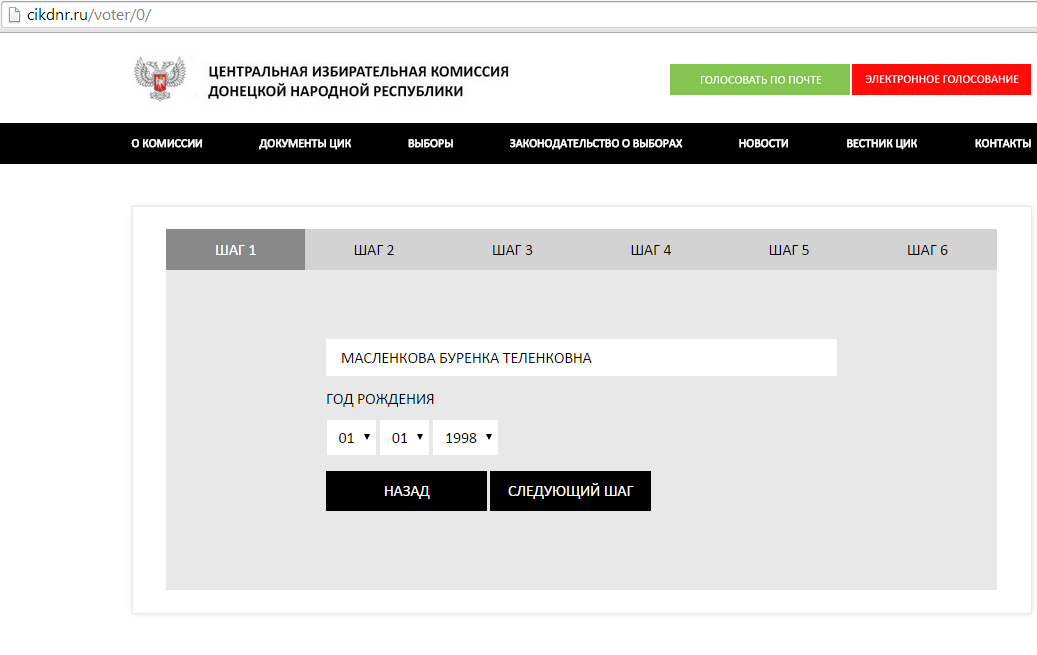Expand the birth day dropdown
Screen dimensions: 1037x655
coord(351,437)
